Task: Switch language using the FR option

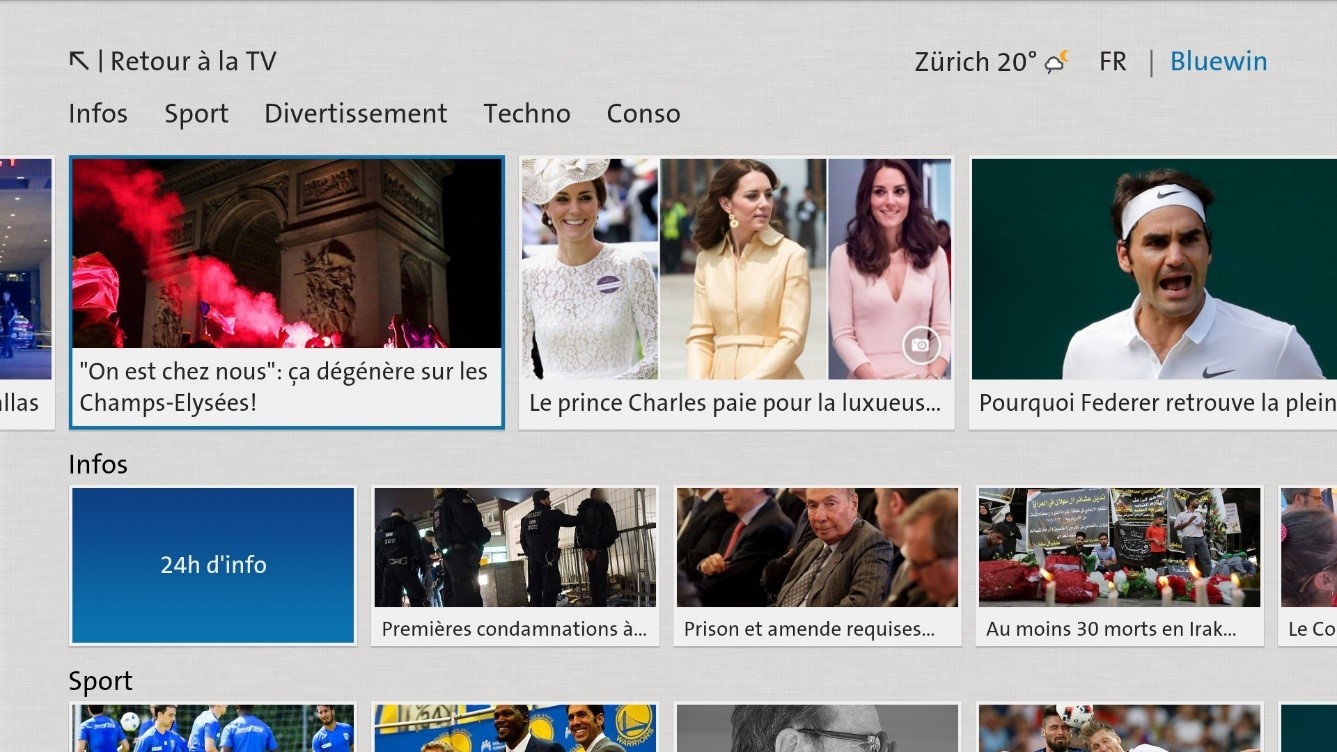Action: tap(1112, 62)
